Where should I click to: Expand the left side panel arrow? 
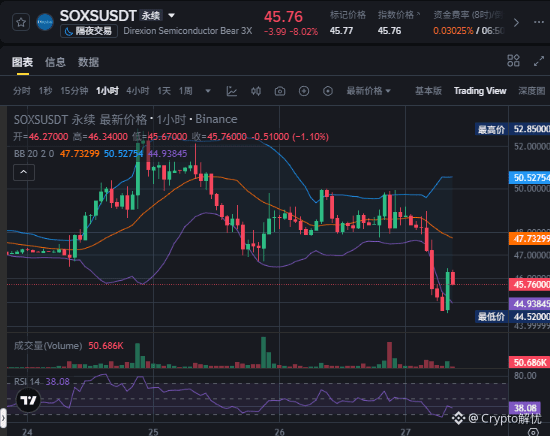[3, 418]
